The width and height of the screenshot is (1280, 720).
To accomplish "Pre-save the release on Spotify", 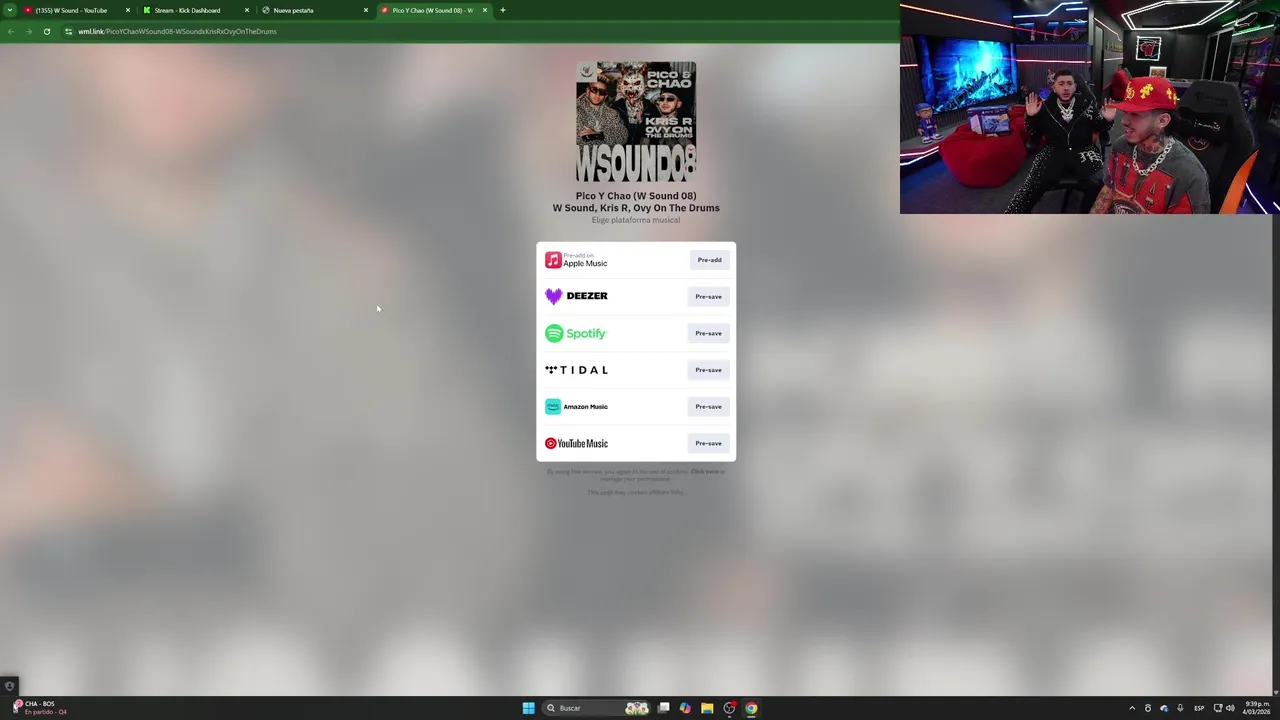I will click(708, 333).
